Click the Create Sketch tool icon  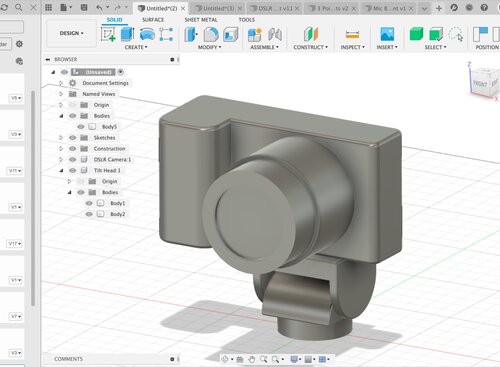coord(108,34)
